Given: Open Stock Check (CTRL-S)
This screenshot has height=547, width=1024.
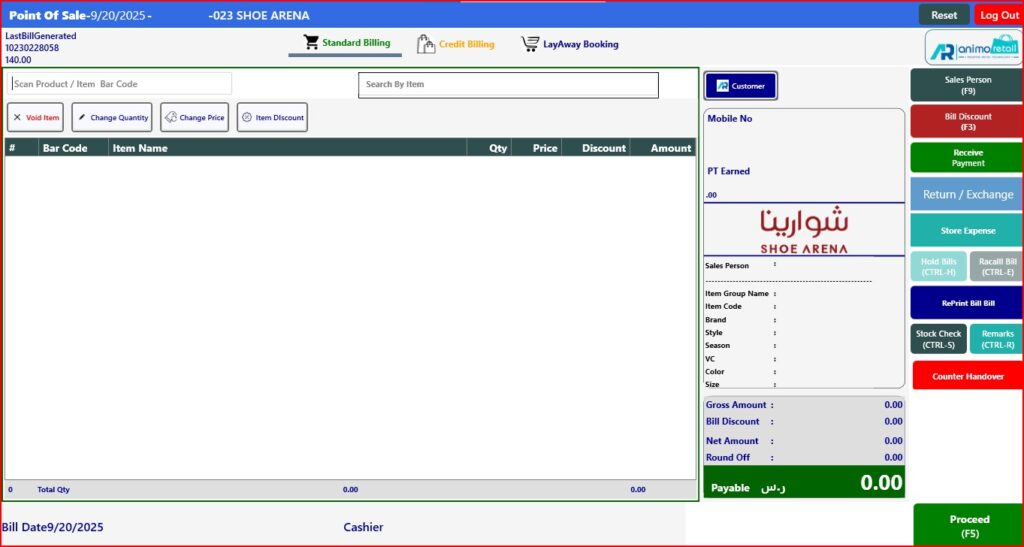Looking at the screenshot, I should pos(938,339).
